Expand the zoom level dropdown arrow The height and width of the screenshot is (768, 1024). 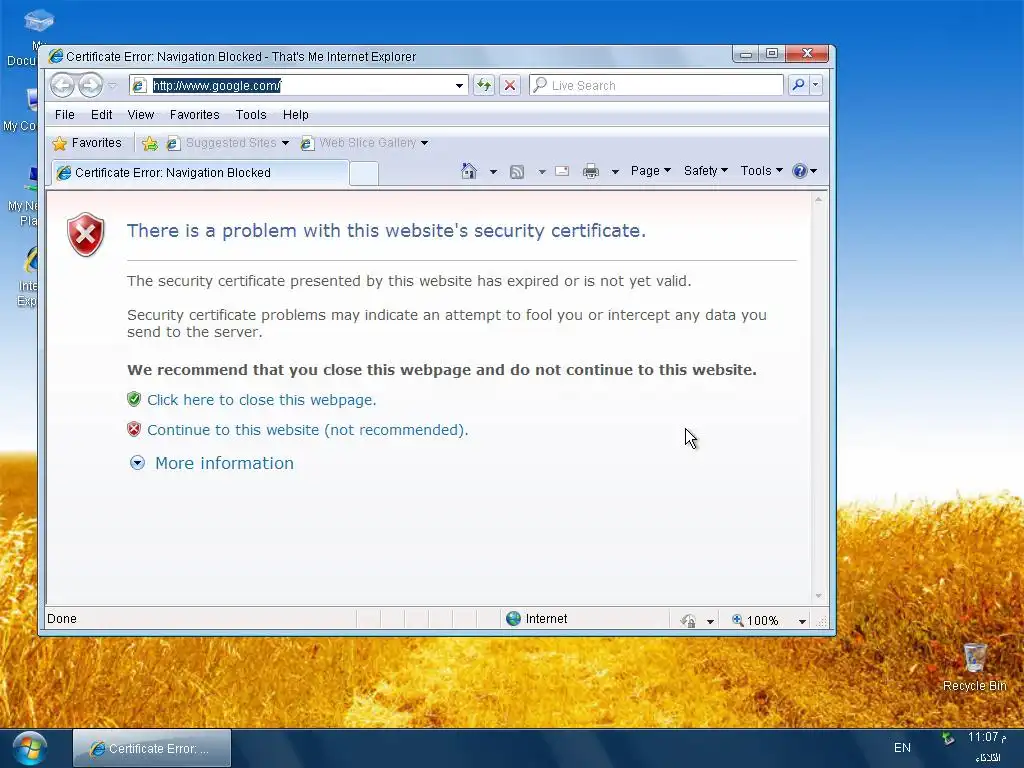tap(802, 621)
